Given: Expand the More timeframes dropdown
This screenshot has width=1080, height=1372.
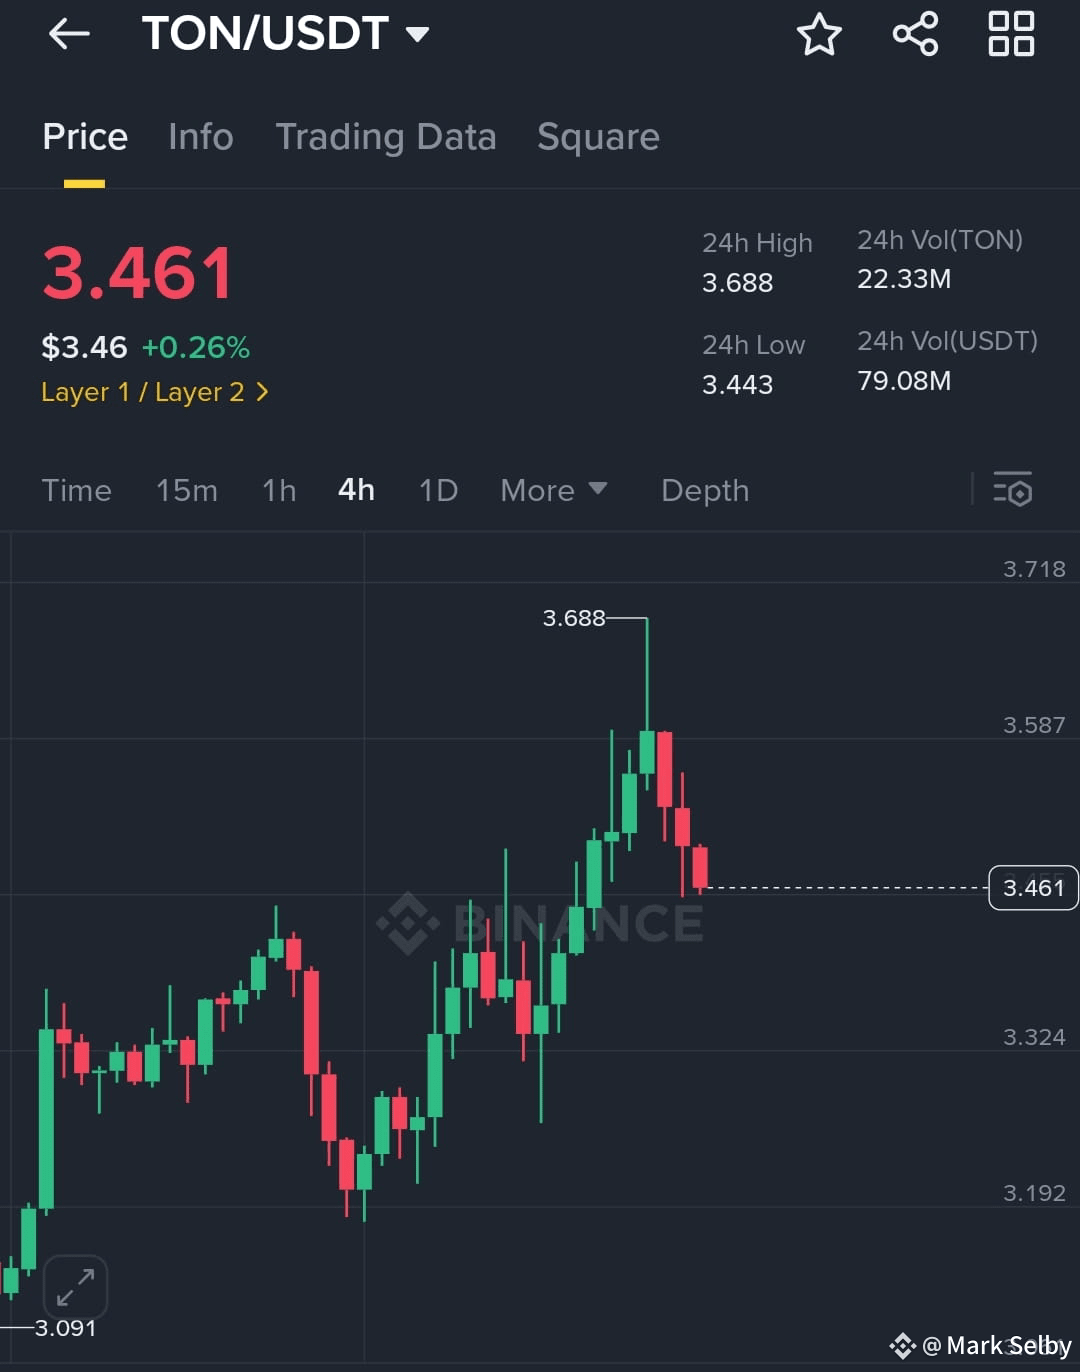Looking at the screenshot, I should [x=553, y=490].
